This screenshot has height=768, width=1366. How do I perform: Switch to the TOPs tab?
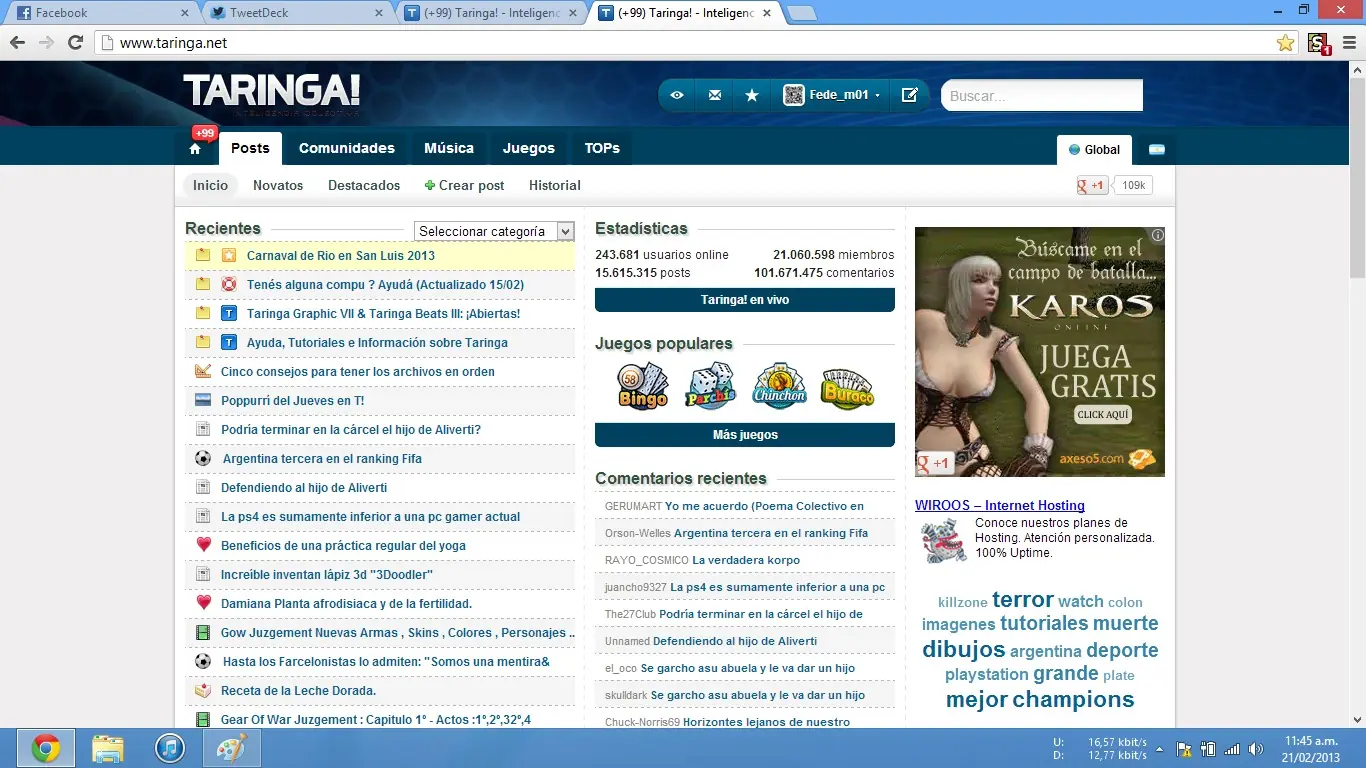pos(602,148)
